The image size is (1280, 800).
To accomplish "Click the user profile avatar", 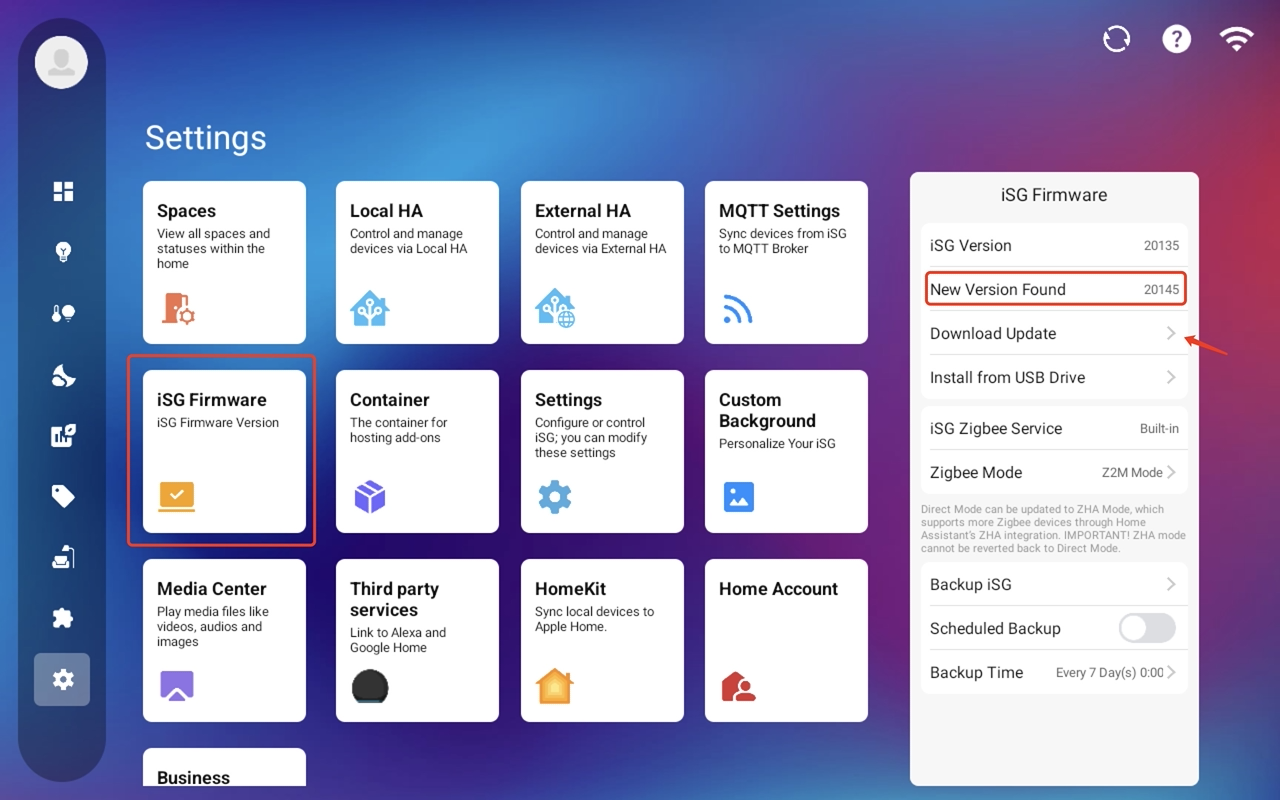I will click(x=62, y=62).
